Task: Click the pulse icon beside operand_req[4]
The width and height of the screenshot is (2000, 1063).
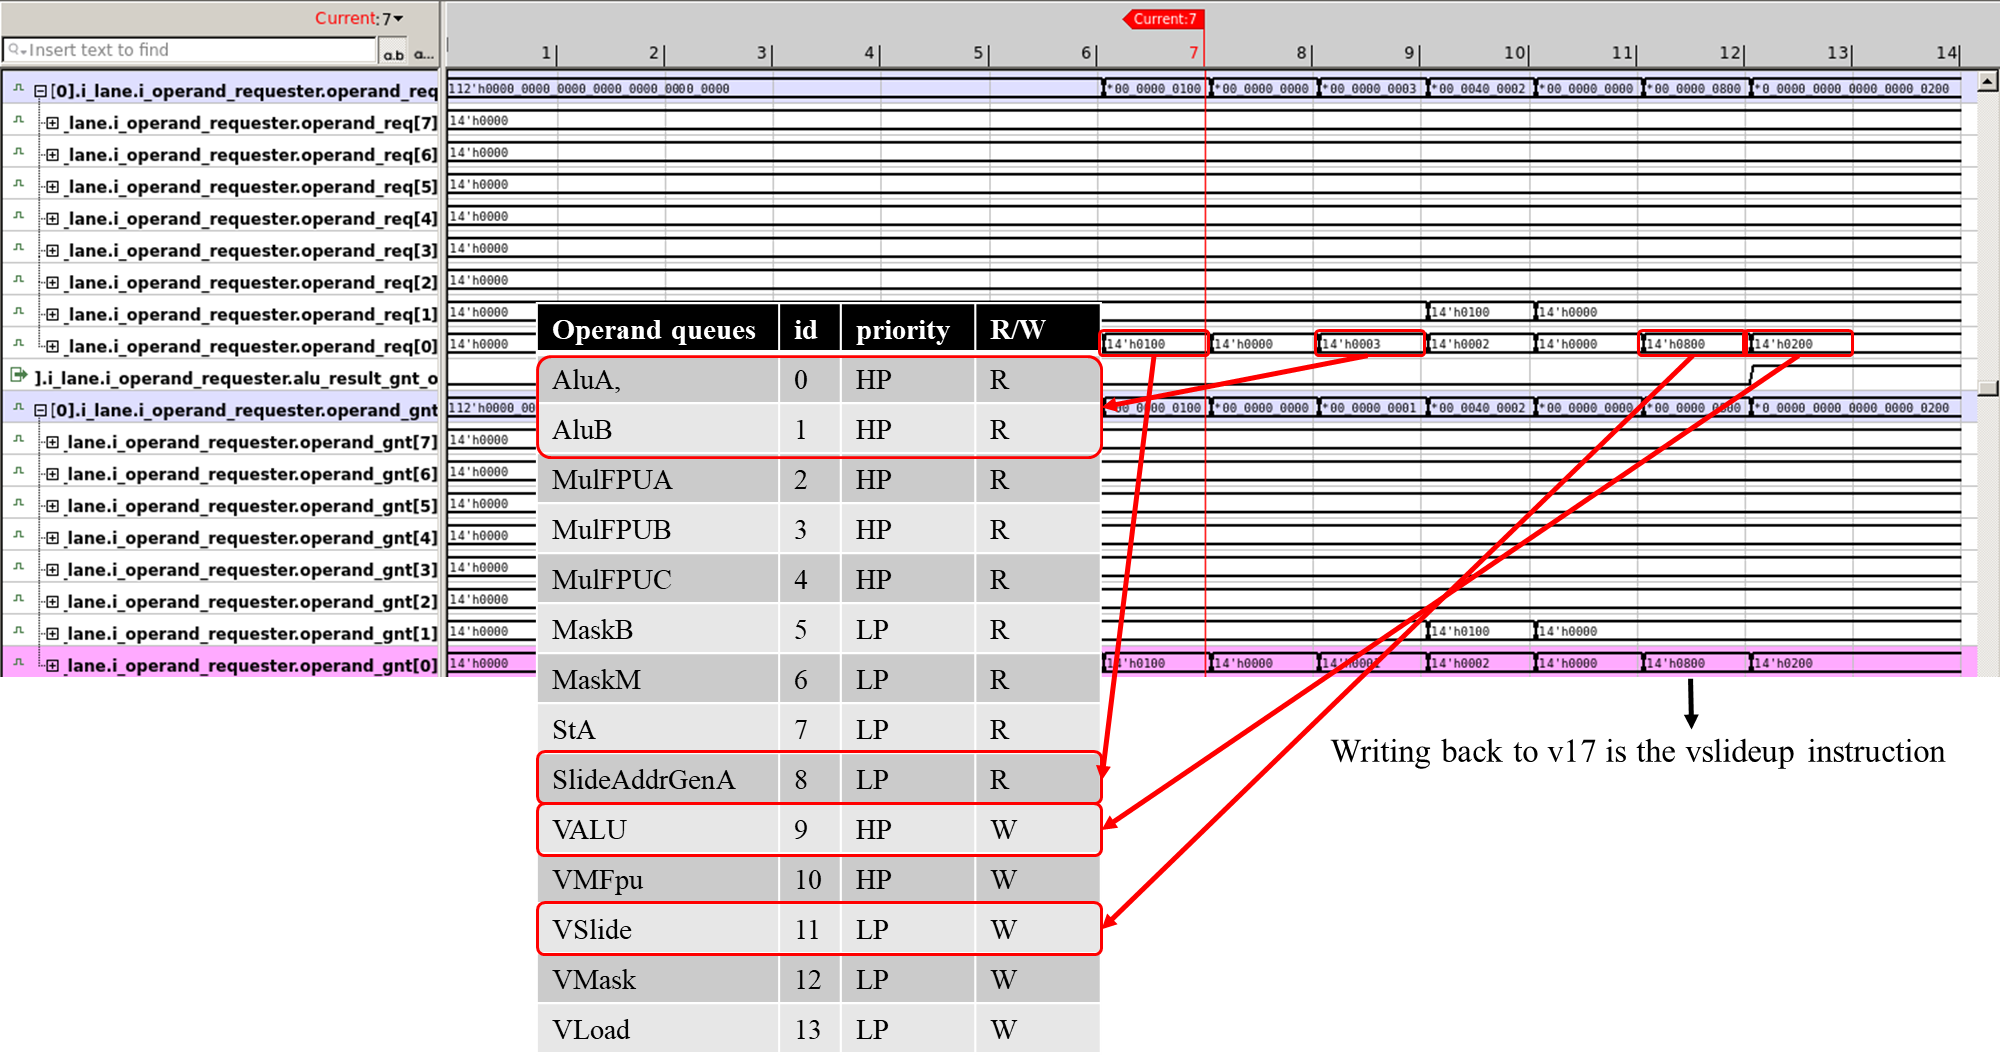Action: 16,218
